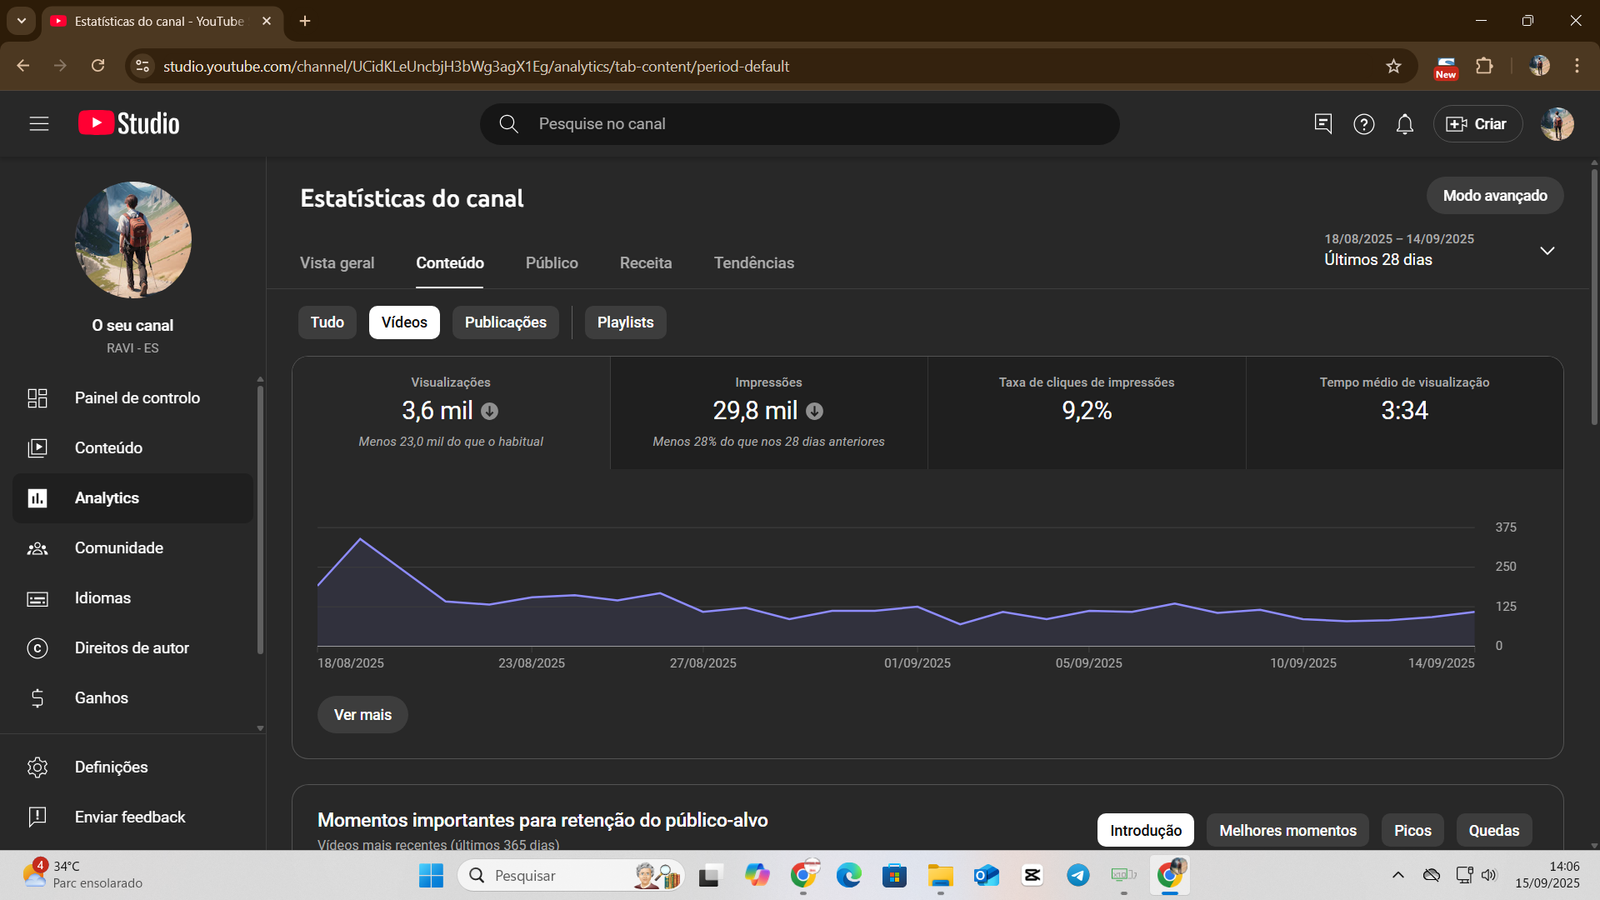Click the YouTube Studio logo

click(x=129, y=124)
